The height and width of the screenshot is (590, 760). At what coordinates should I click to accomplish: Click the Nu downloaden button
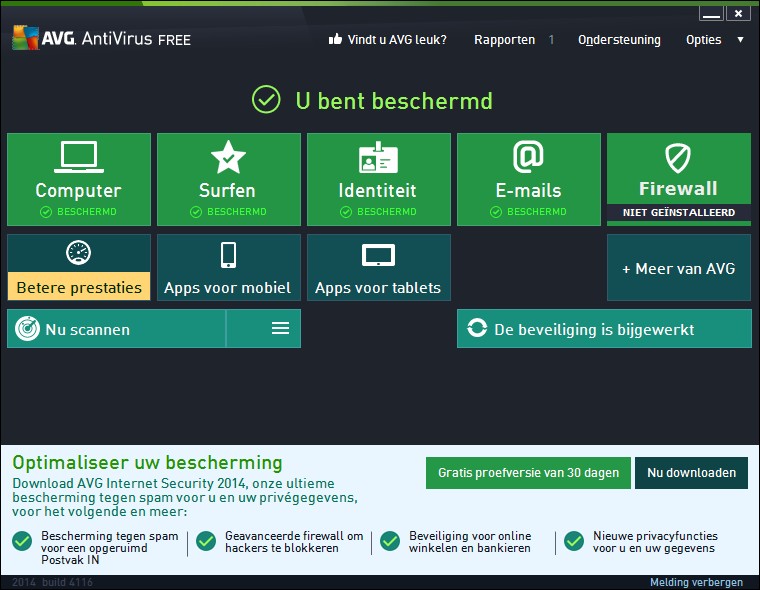tap(691, 473)
